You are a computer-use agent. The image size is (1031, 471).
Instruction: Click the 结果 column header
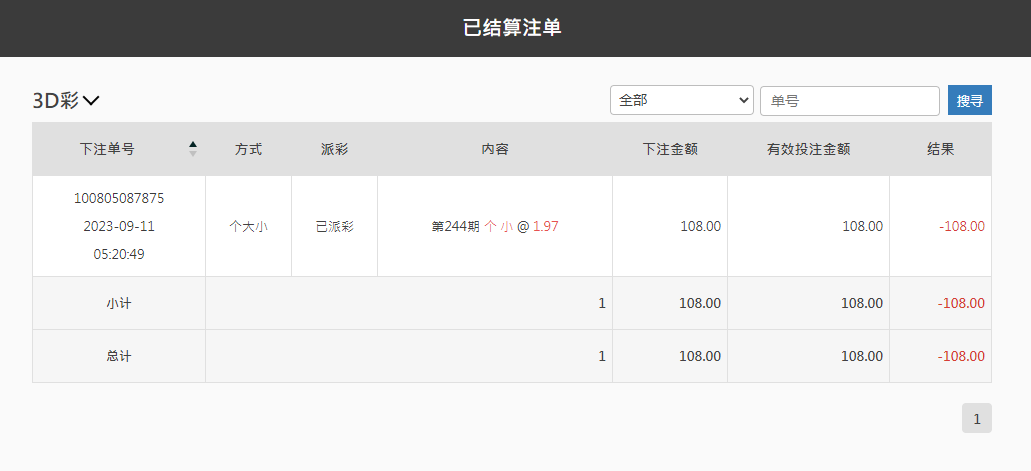pos(940,149)
